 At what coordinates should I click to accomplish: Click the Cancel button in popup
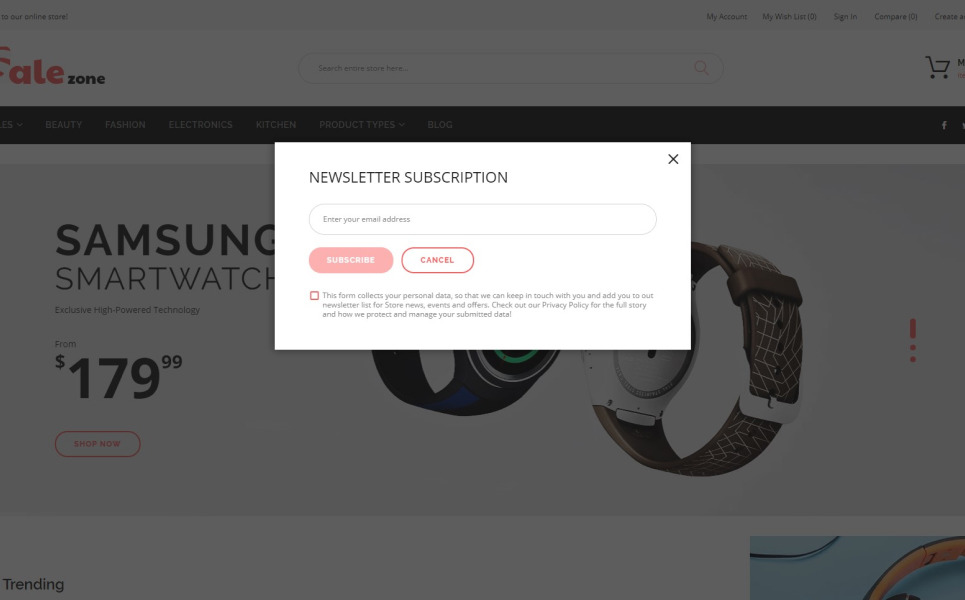pyautogui.click(x=438, y=260)
